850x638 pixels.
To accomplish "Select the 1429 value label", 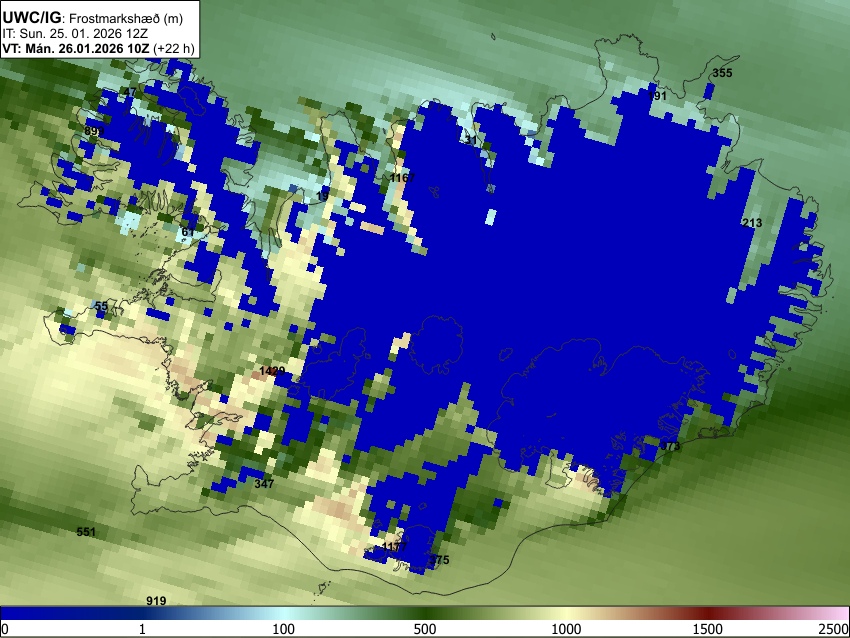I will point(272,371).
